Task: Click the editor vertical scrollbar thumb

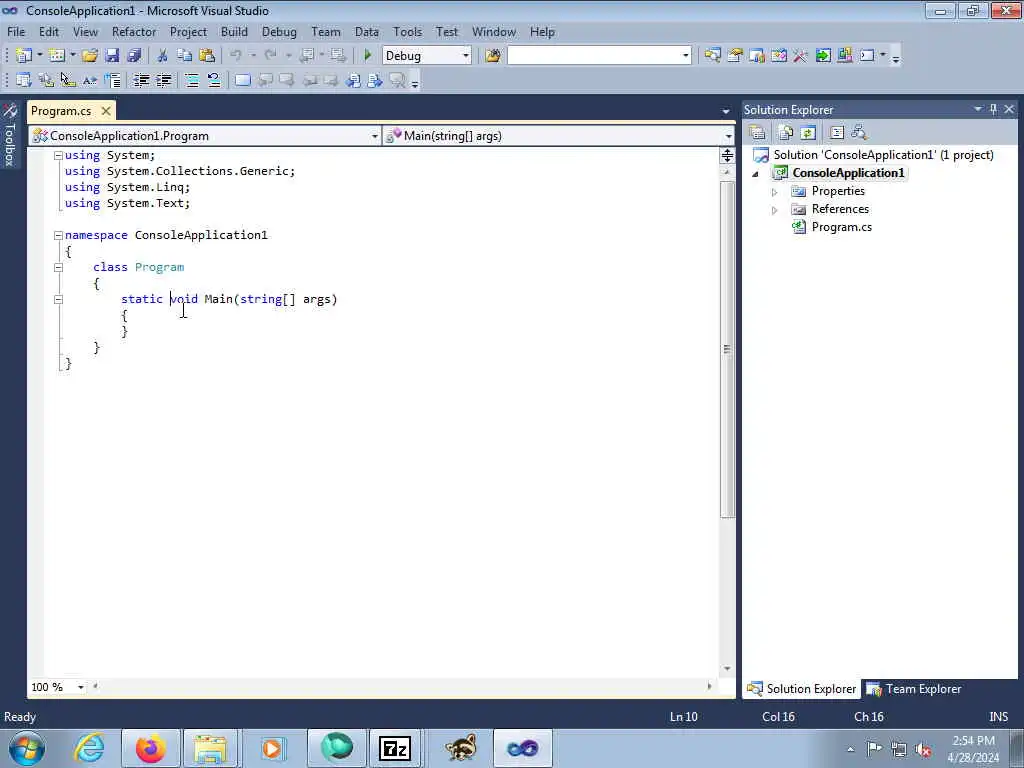Action: click(x=727, y=349)
